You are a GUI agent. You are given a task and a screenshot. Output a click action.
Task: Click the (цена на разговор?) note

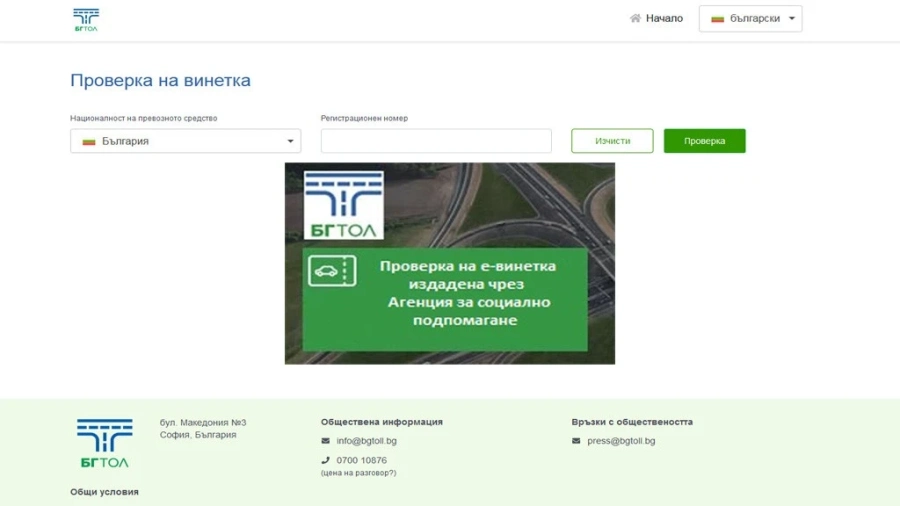tap(358, 473)
